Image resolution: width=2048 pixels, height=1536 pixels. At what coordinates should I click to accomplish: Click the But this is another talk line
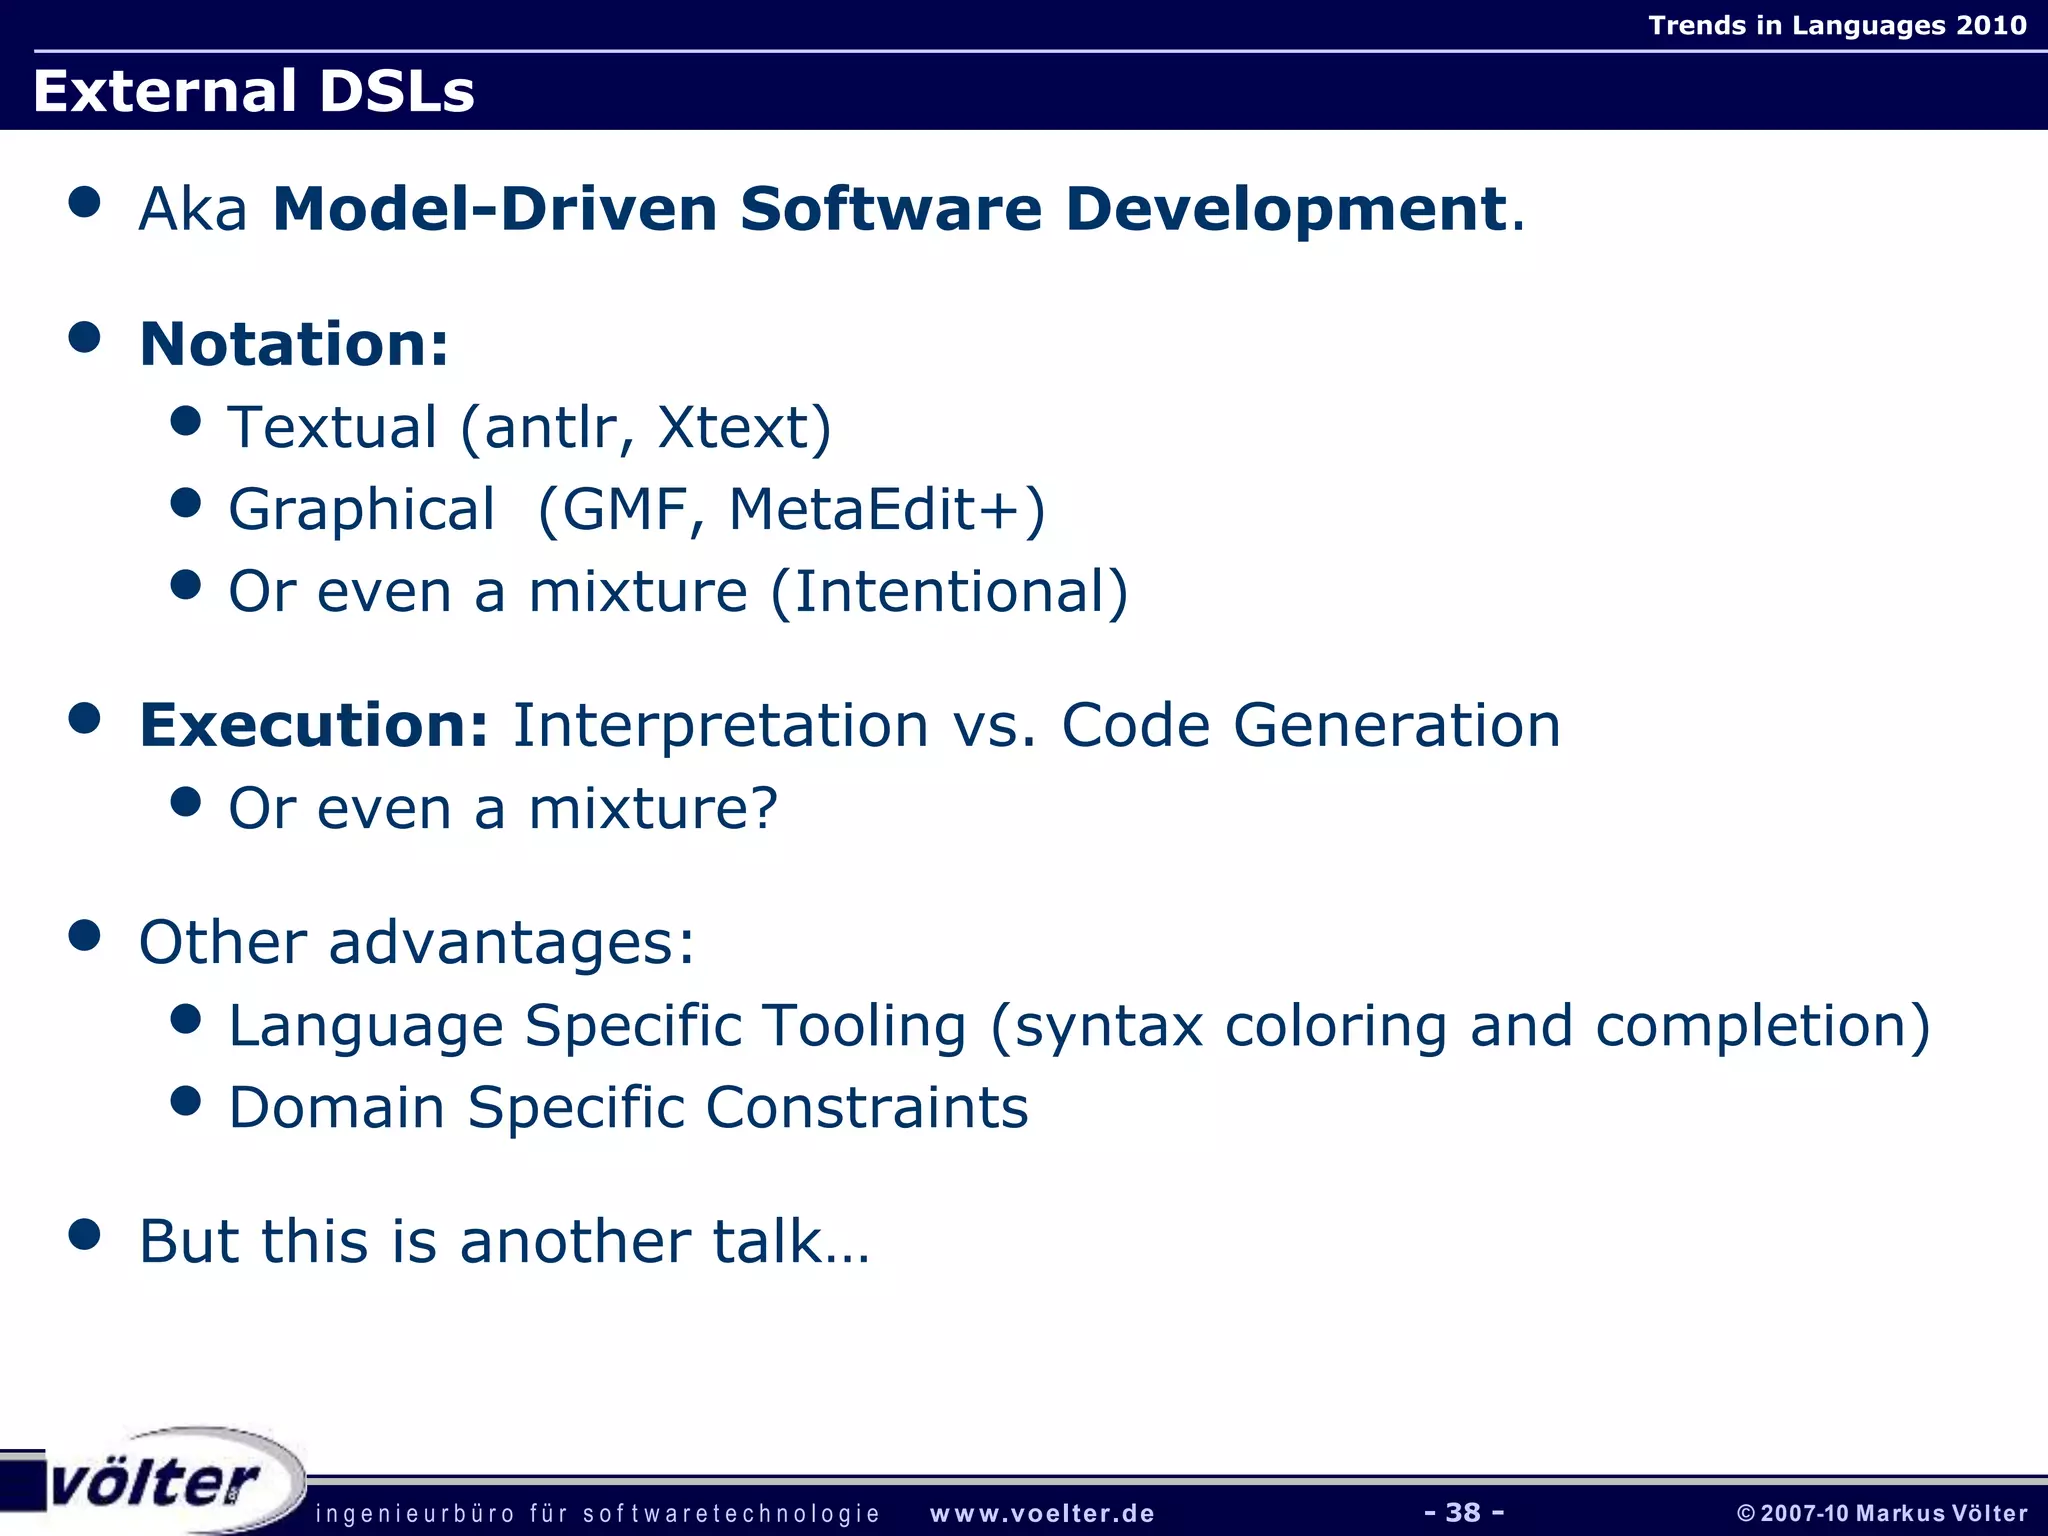(504, 1241)
